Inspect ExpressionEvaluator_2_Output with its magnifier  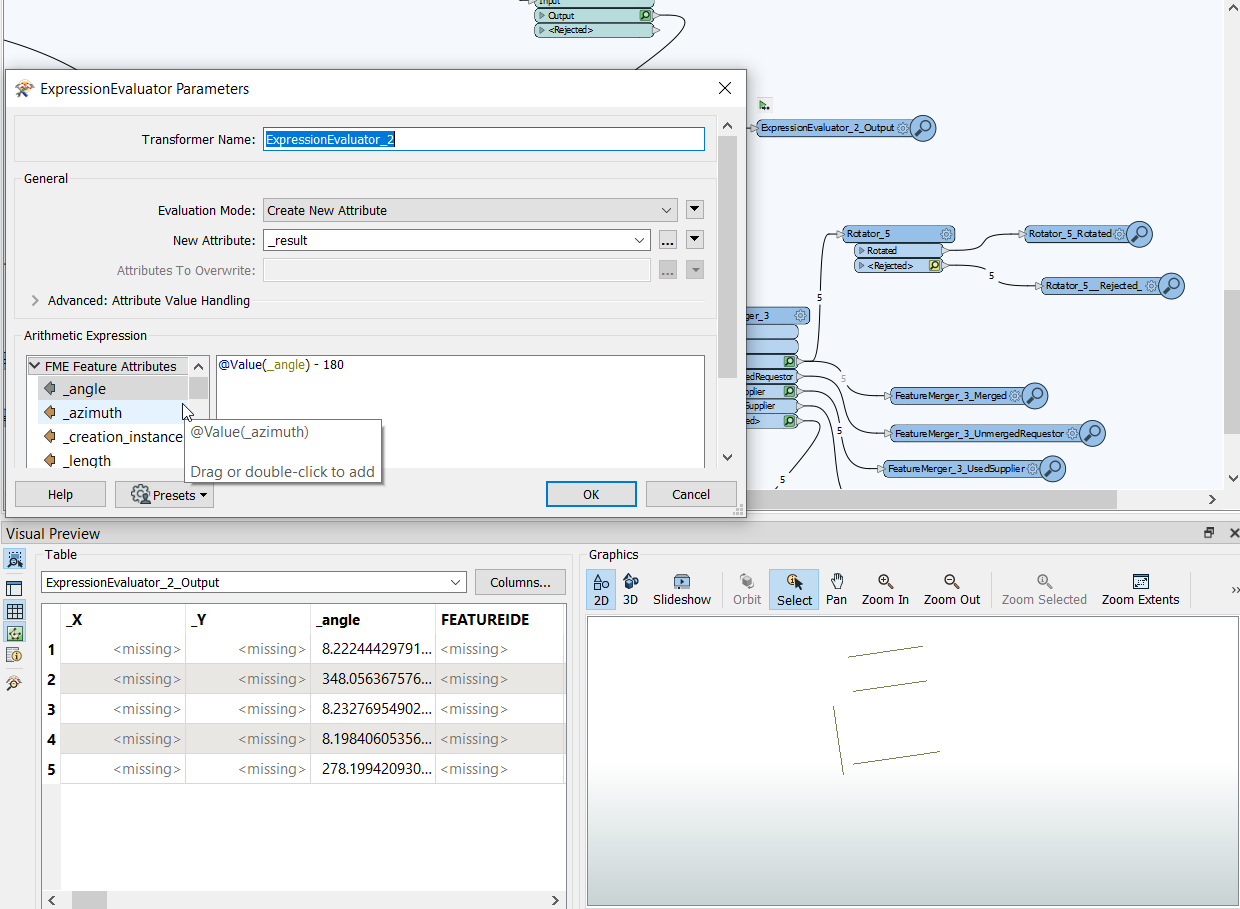(x=923, y=128)
